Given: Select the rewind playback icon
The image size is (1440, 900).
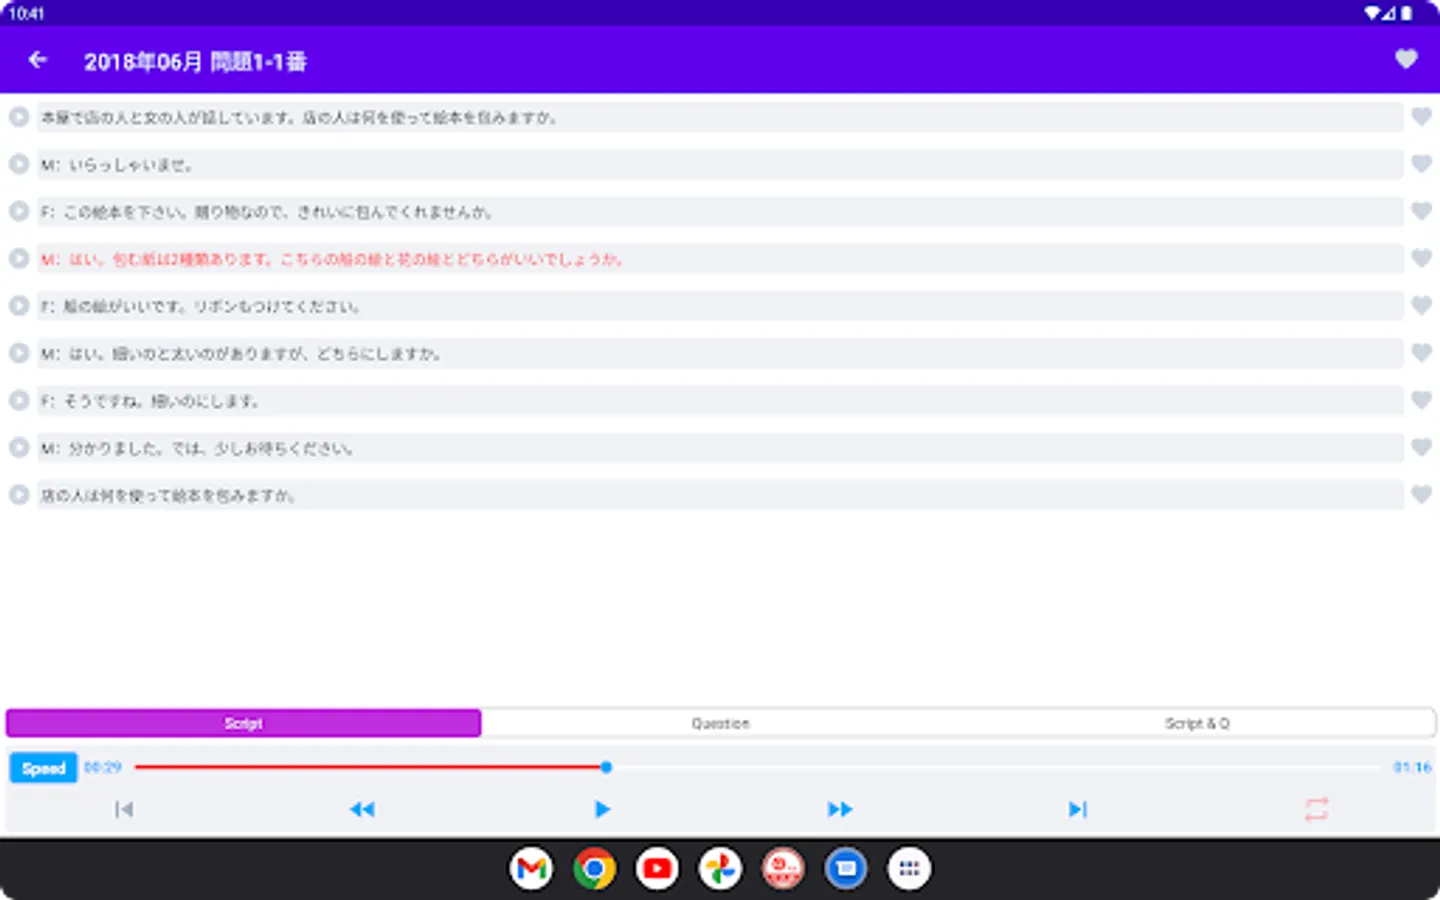Looking at the screenshot, I should pyautogui.click(x=364, y=809).
